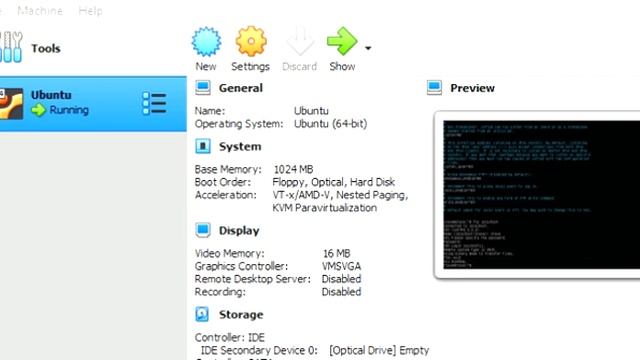The image size is (640, 360).
Task: Click the Preview section heading
Action: pos(472,88)
